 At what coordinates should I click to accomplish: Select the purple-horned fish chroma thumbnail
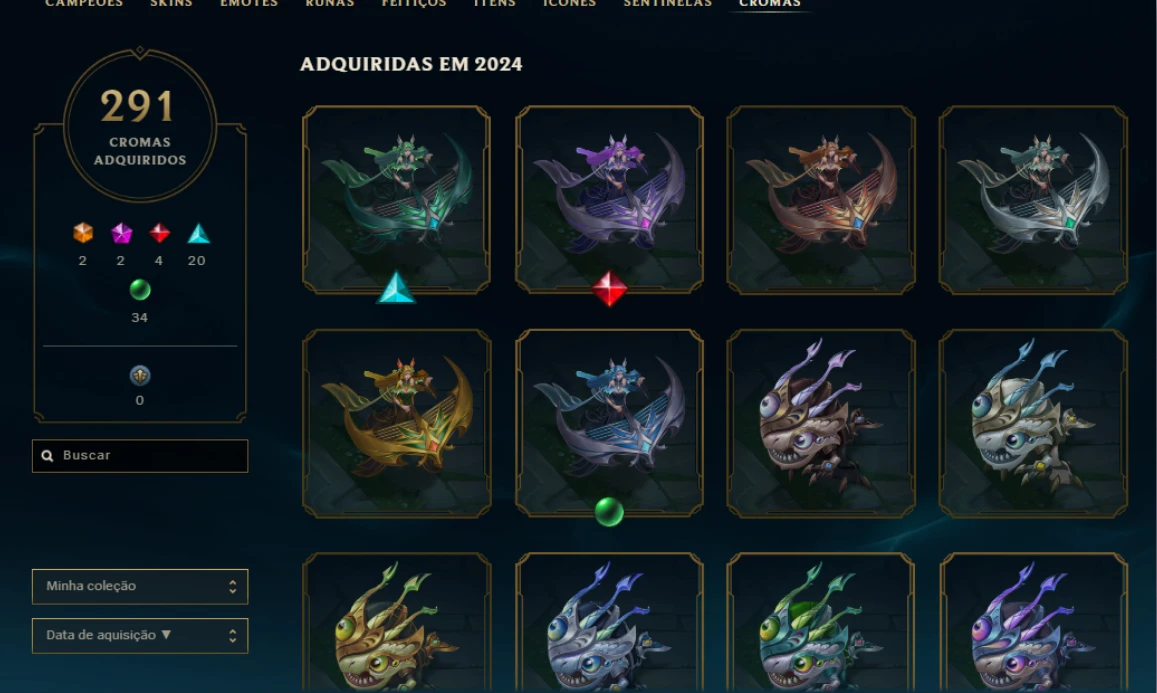point(1033,623)
